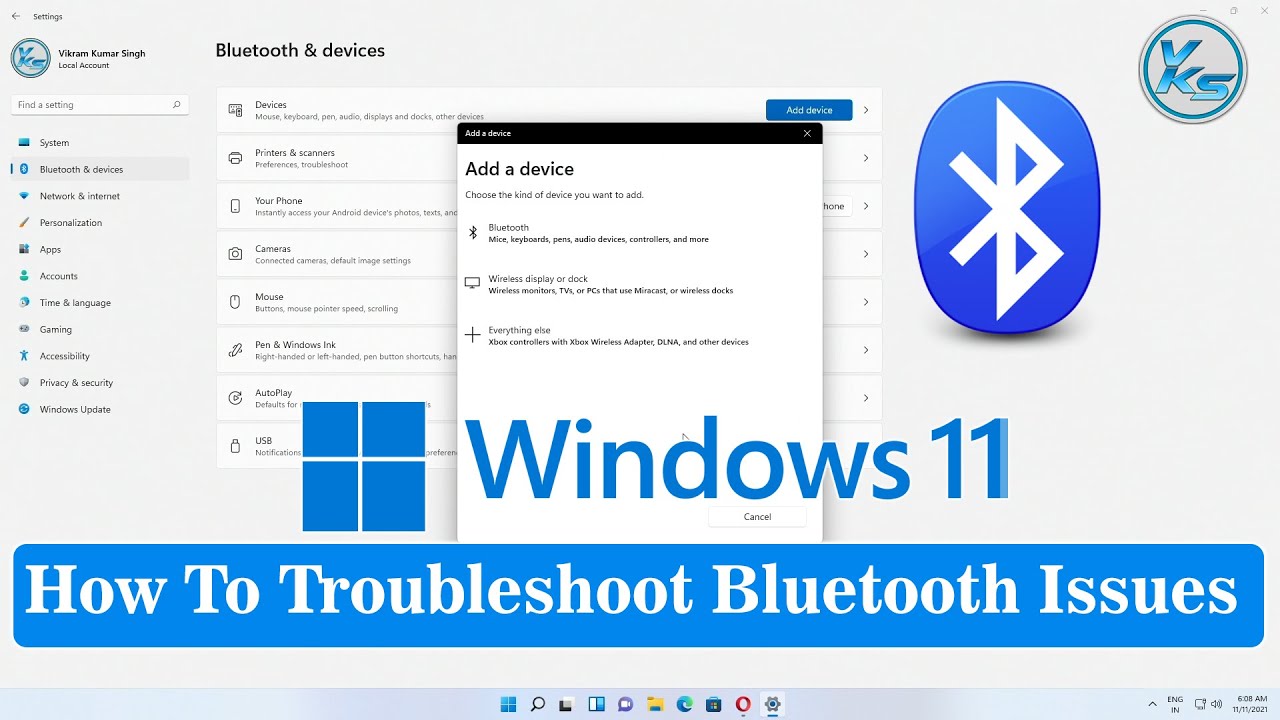This screenshot has height=720, width=1280.
Task: Expand the AutoPlay row chevron
Action: 866,398
